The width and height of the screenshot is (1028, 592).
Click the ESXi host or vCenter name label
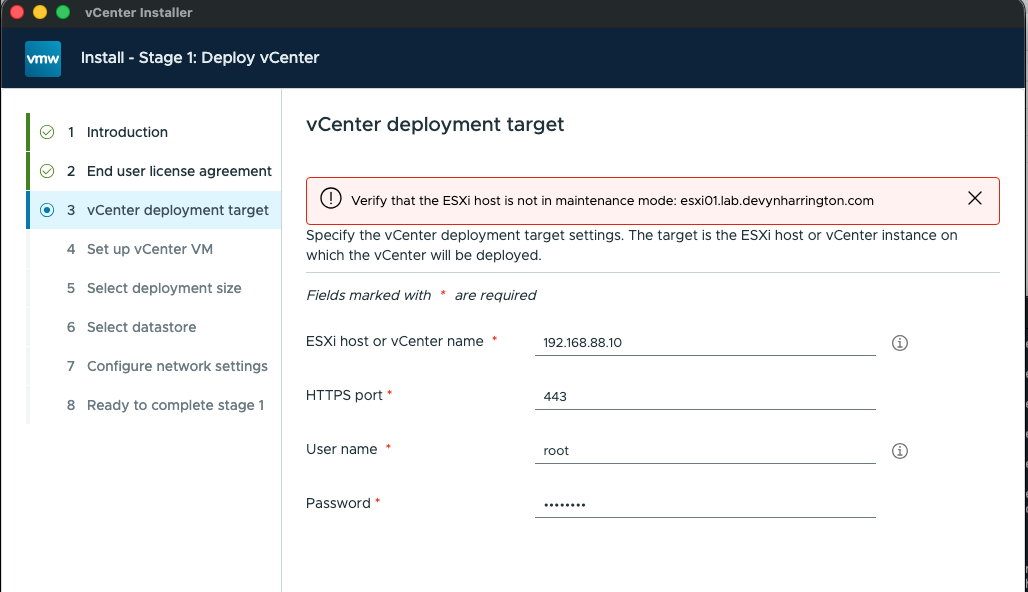tap(395, 342)
